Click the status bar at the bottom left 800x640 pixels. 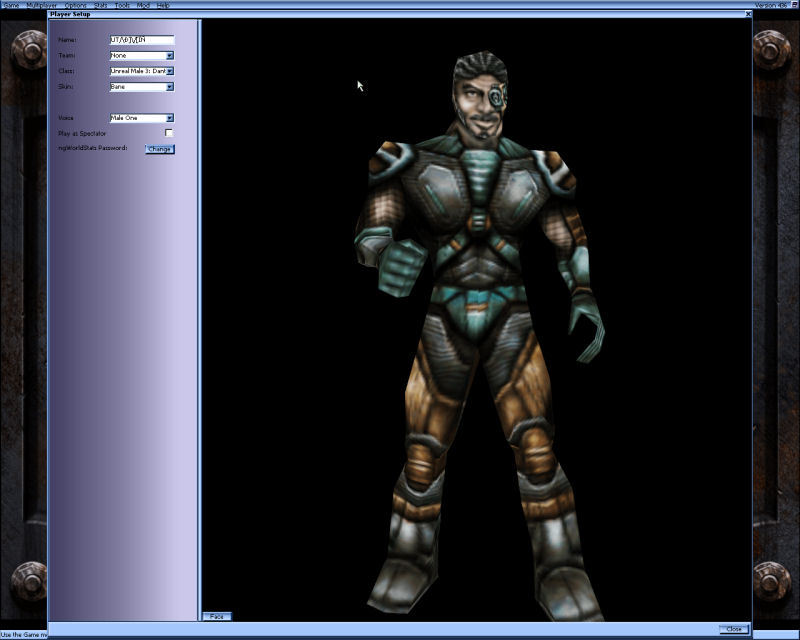[25, 633]
